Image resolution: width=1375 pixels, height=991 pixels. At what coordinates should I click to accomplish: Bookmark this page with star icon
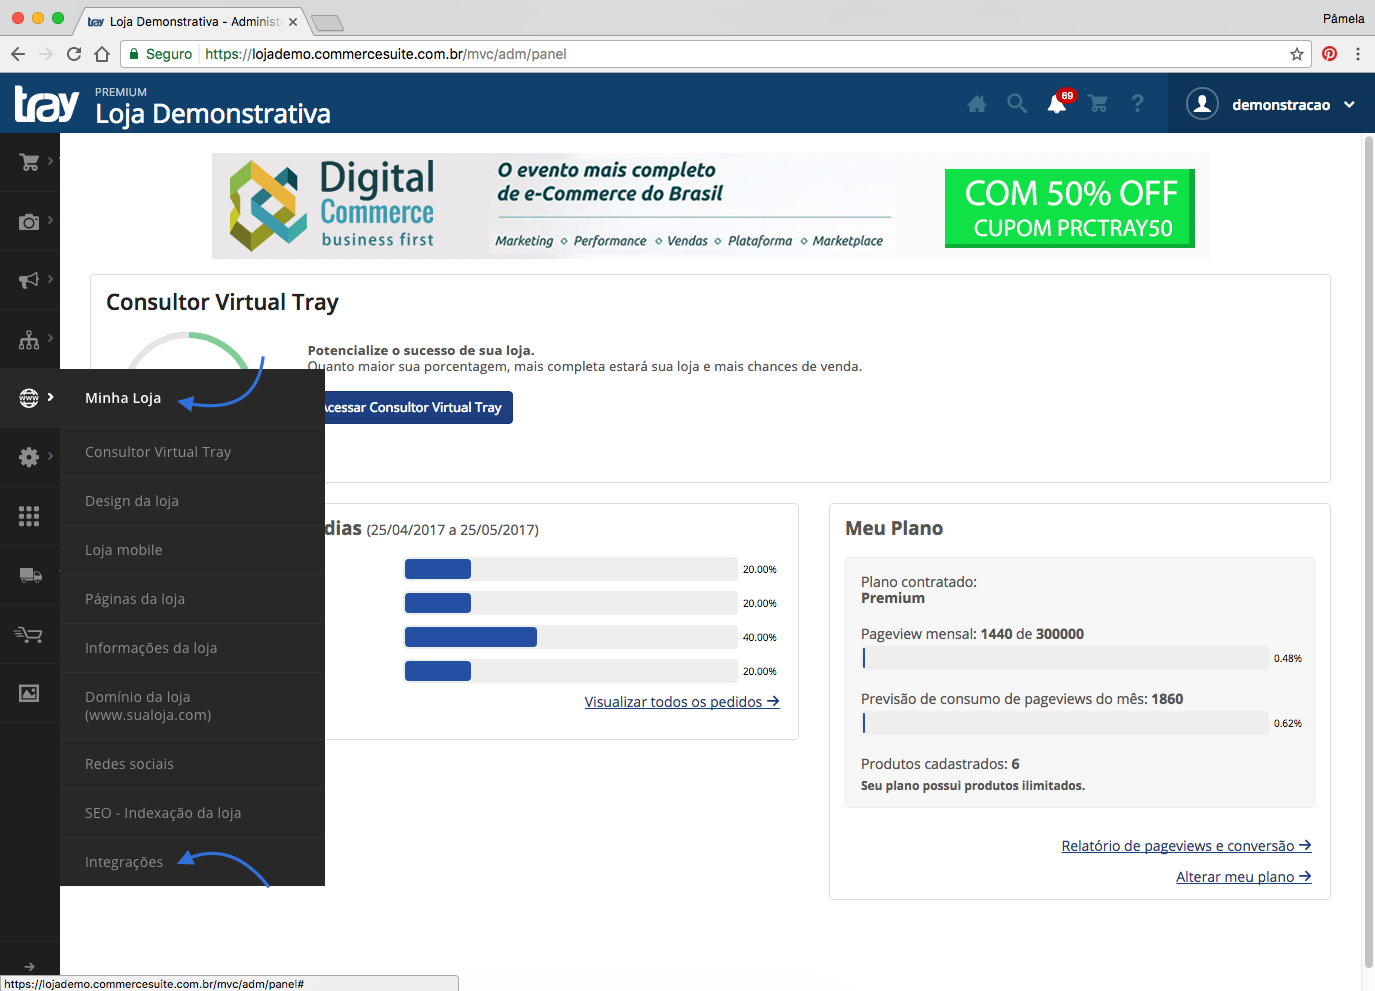[1297, 54]
